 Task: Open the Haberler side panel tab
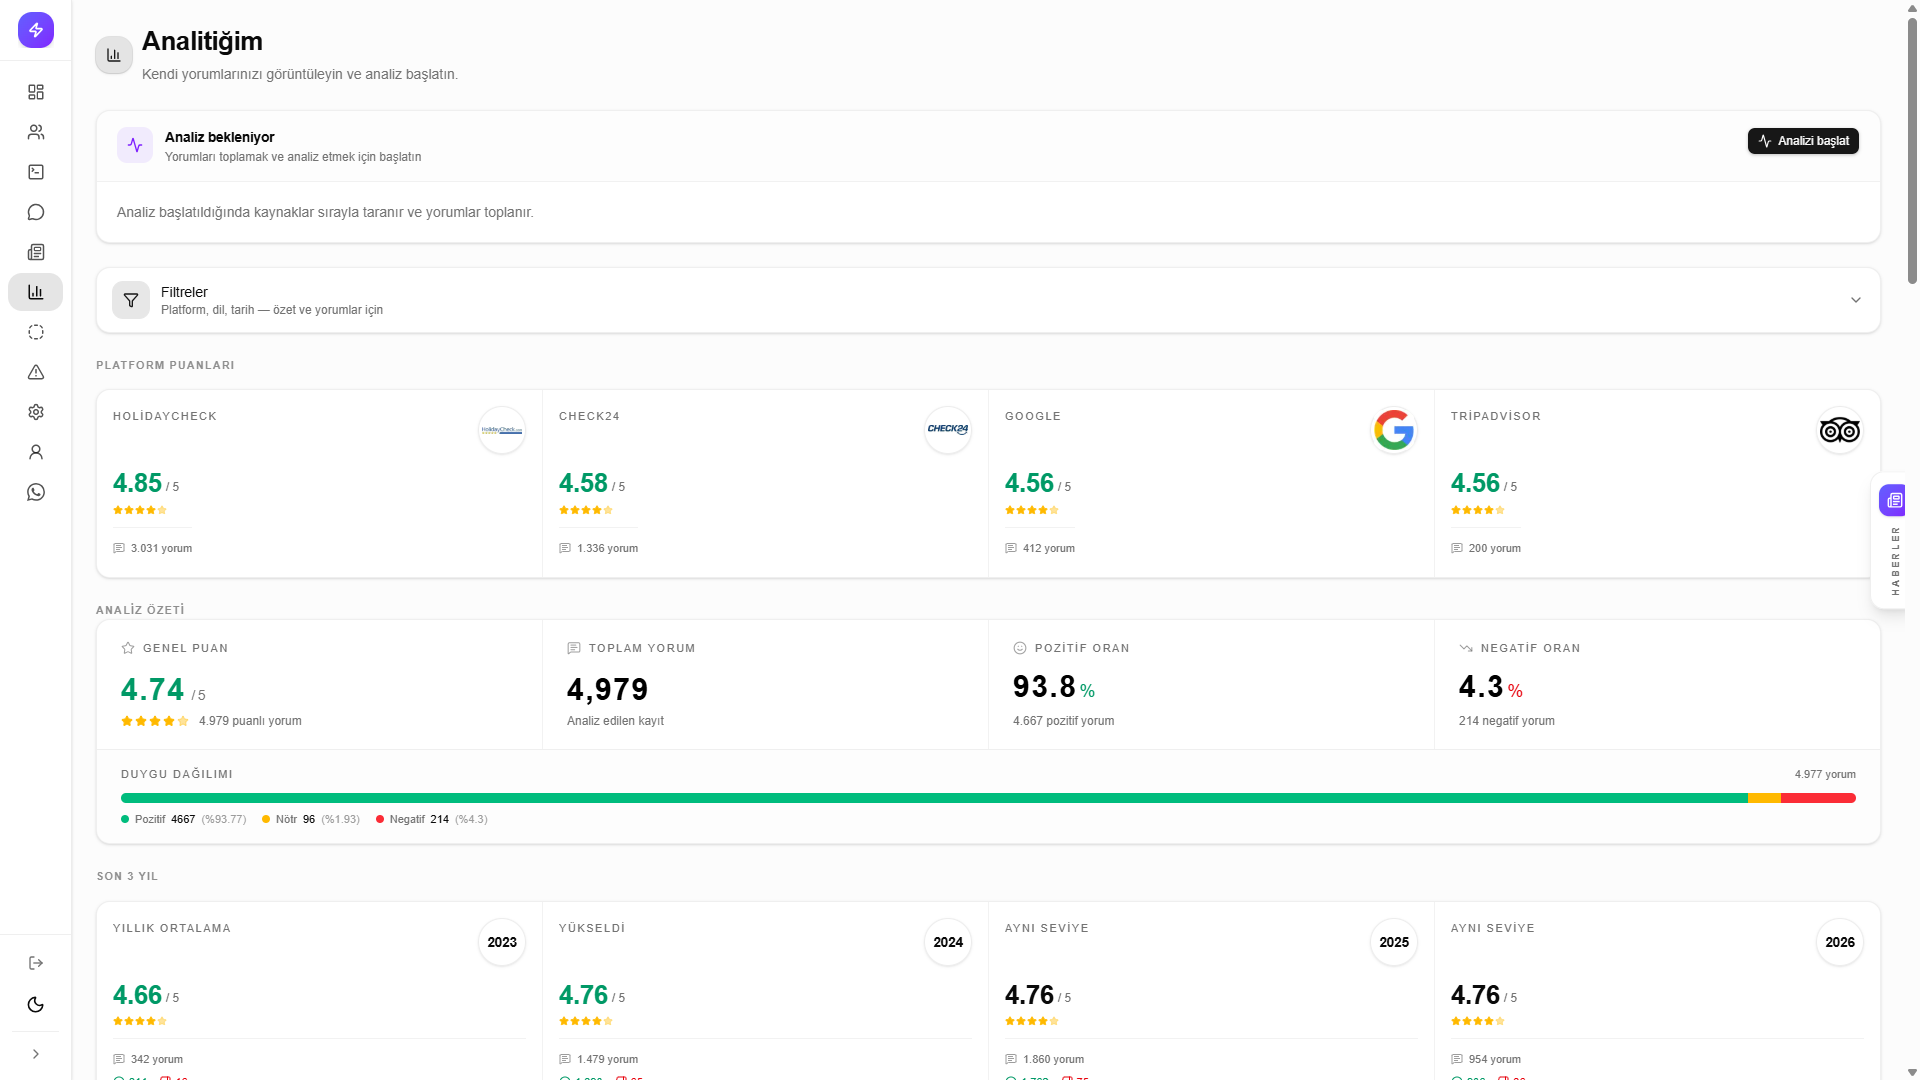[x=1890, y=541]
